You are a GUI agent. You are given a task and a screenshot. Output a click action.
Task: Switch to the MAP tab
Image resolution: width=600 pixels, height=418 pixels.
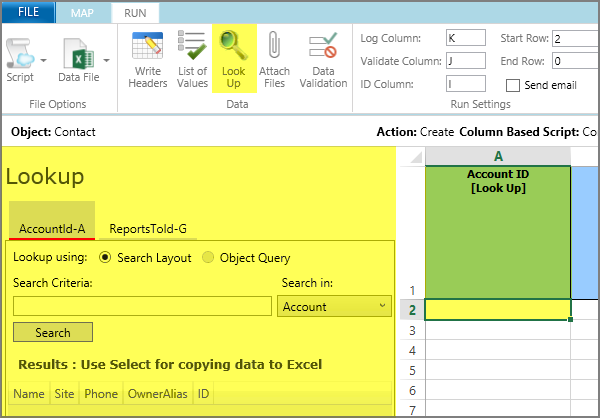coord(82,13)
